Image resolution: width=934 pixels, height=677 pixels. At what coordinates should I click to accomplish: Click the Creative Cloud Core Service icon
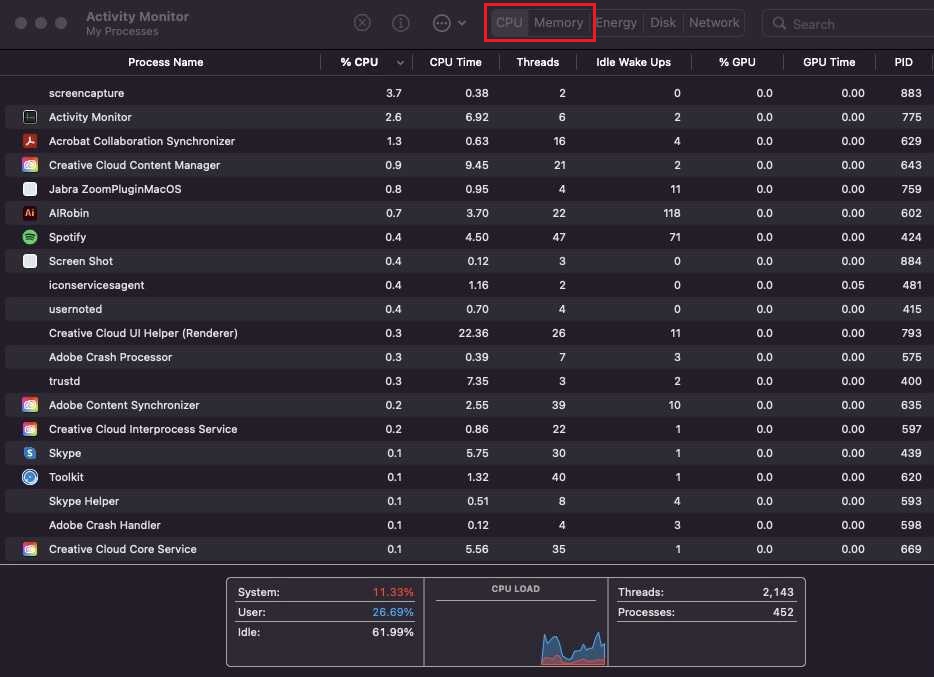[x=30, y=549]
